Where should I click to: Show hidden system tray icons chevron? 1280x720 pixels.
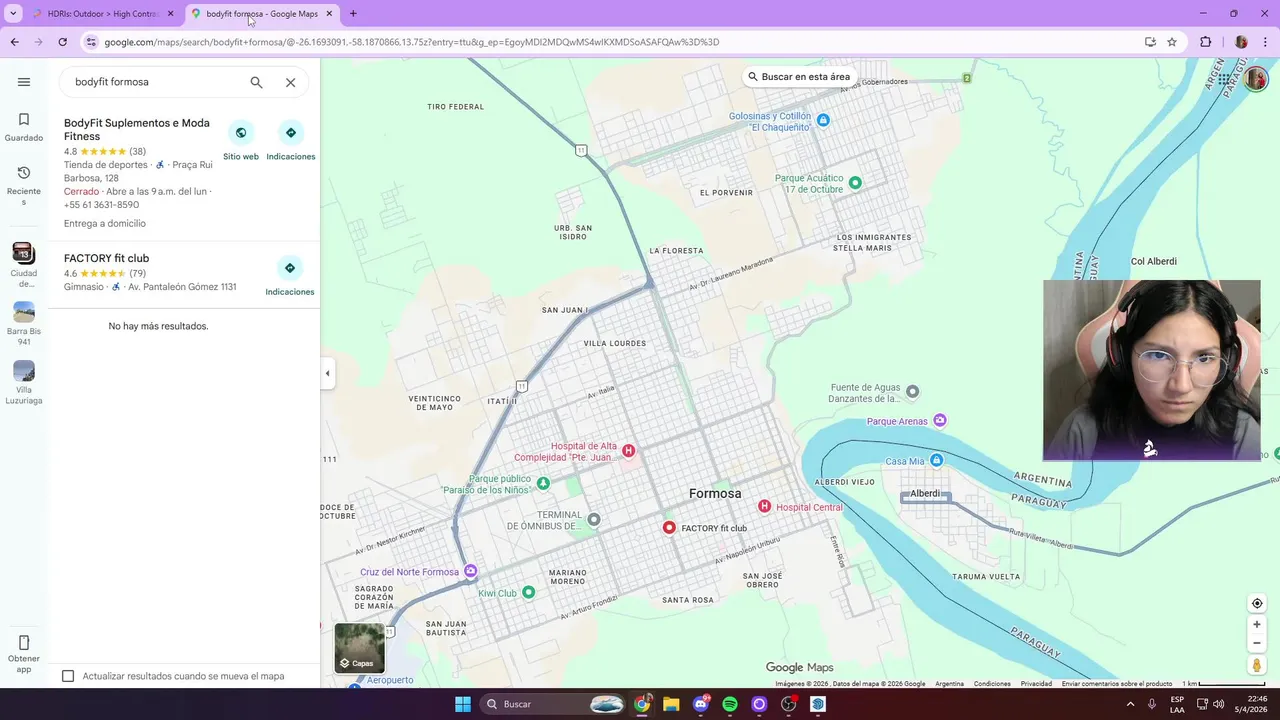pos(1129,704)
